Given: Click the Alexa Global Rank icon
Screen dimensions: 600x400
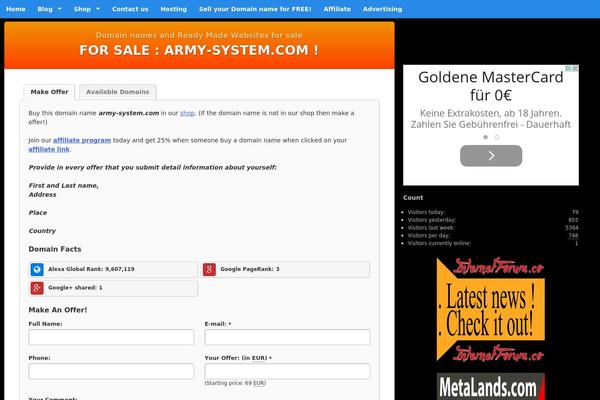Looking at the screenshot, I should 37,269.
